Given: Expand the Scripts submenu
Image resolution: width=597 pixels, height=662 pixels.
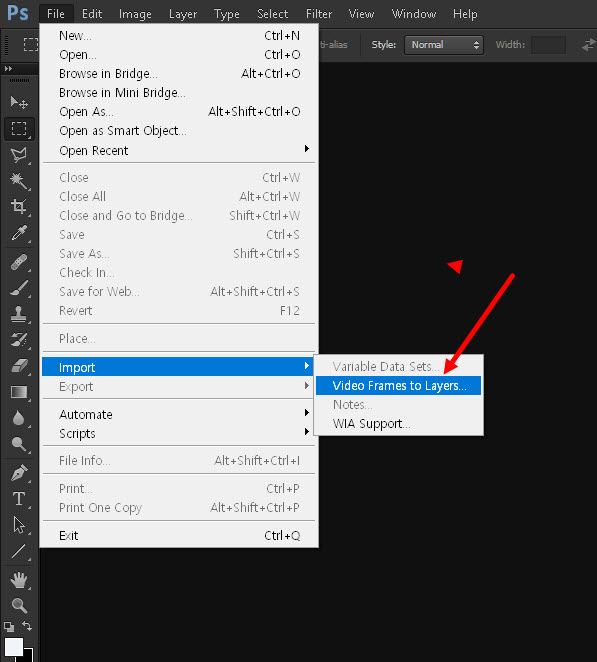Looking at the screenshot, I should pyautogui.click(x=179, y=433).
